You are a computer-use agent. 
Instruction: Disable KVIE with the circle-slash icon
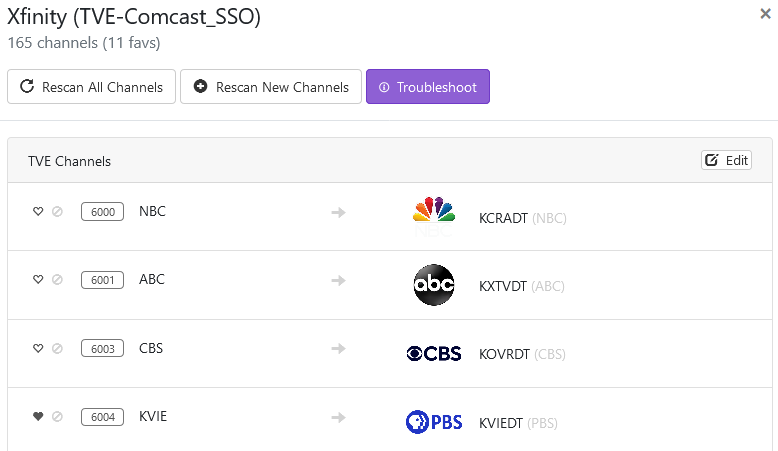[57, 417]
